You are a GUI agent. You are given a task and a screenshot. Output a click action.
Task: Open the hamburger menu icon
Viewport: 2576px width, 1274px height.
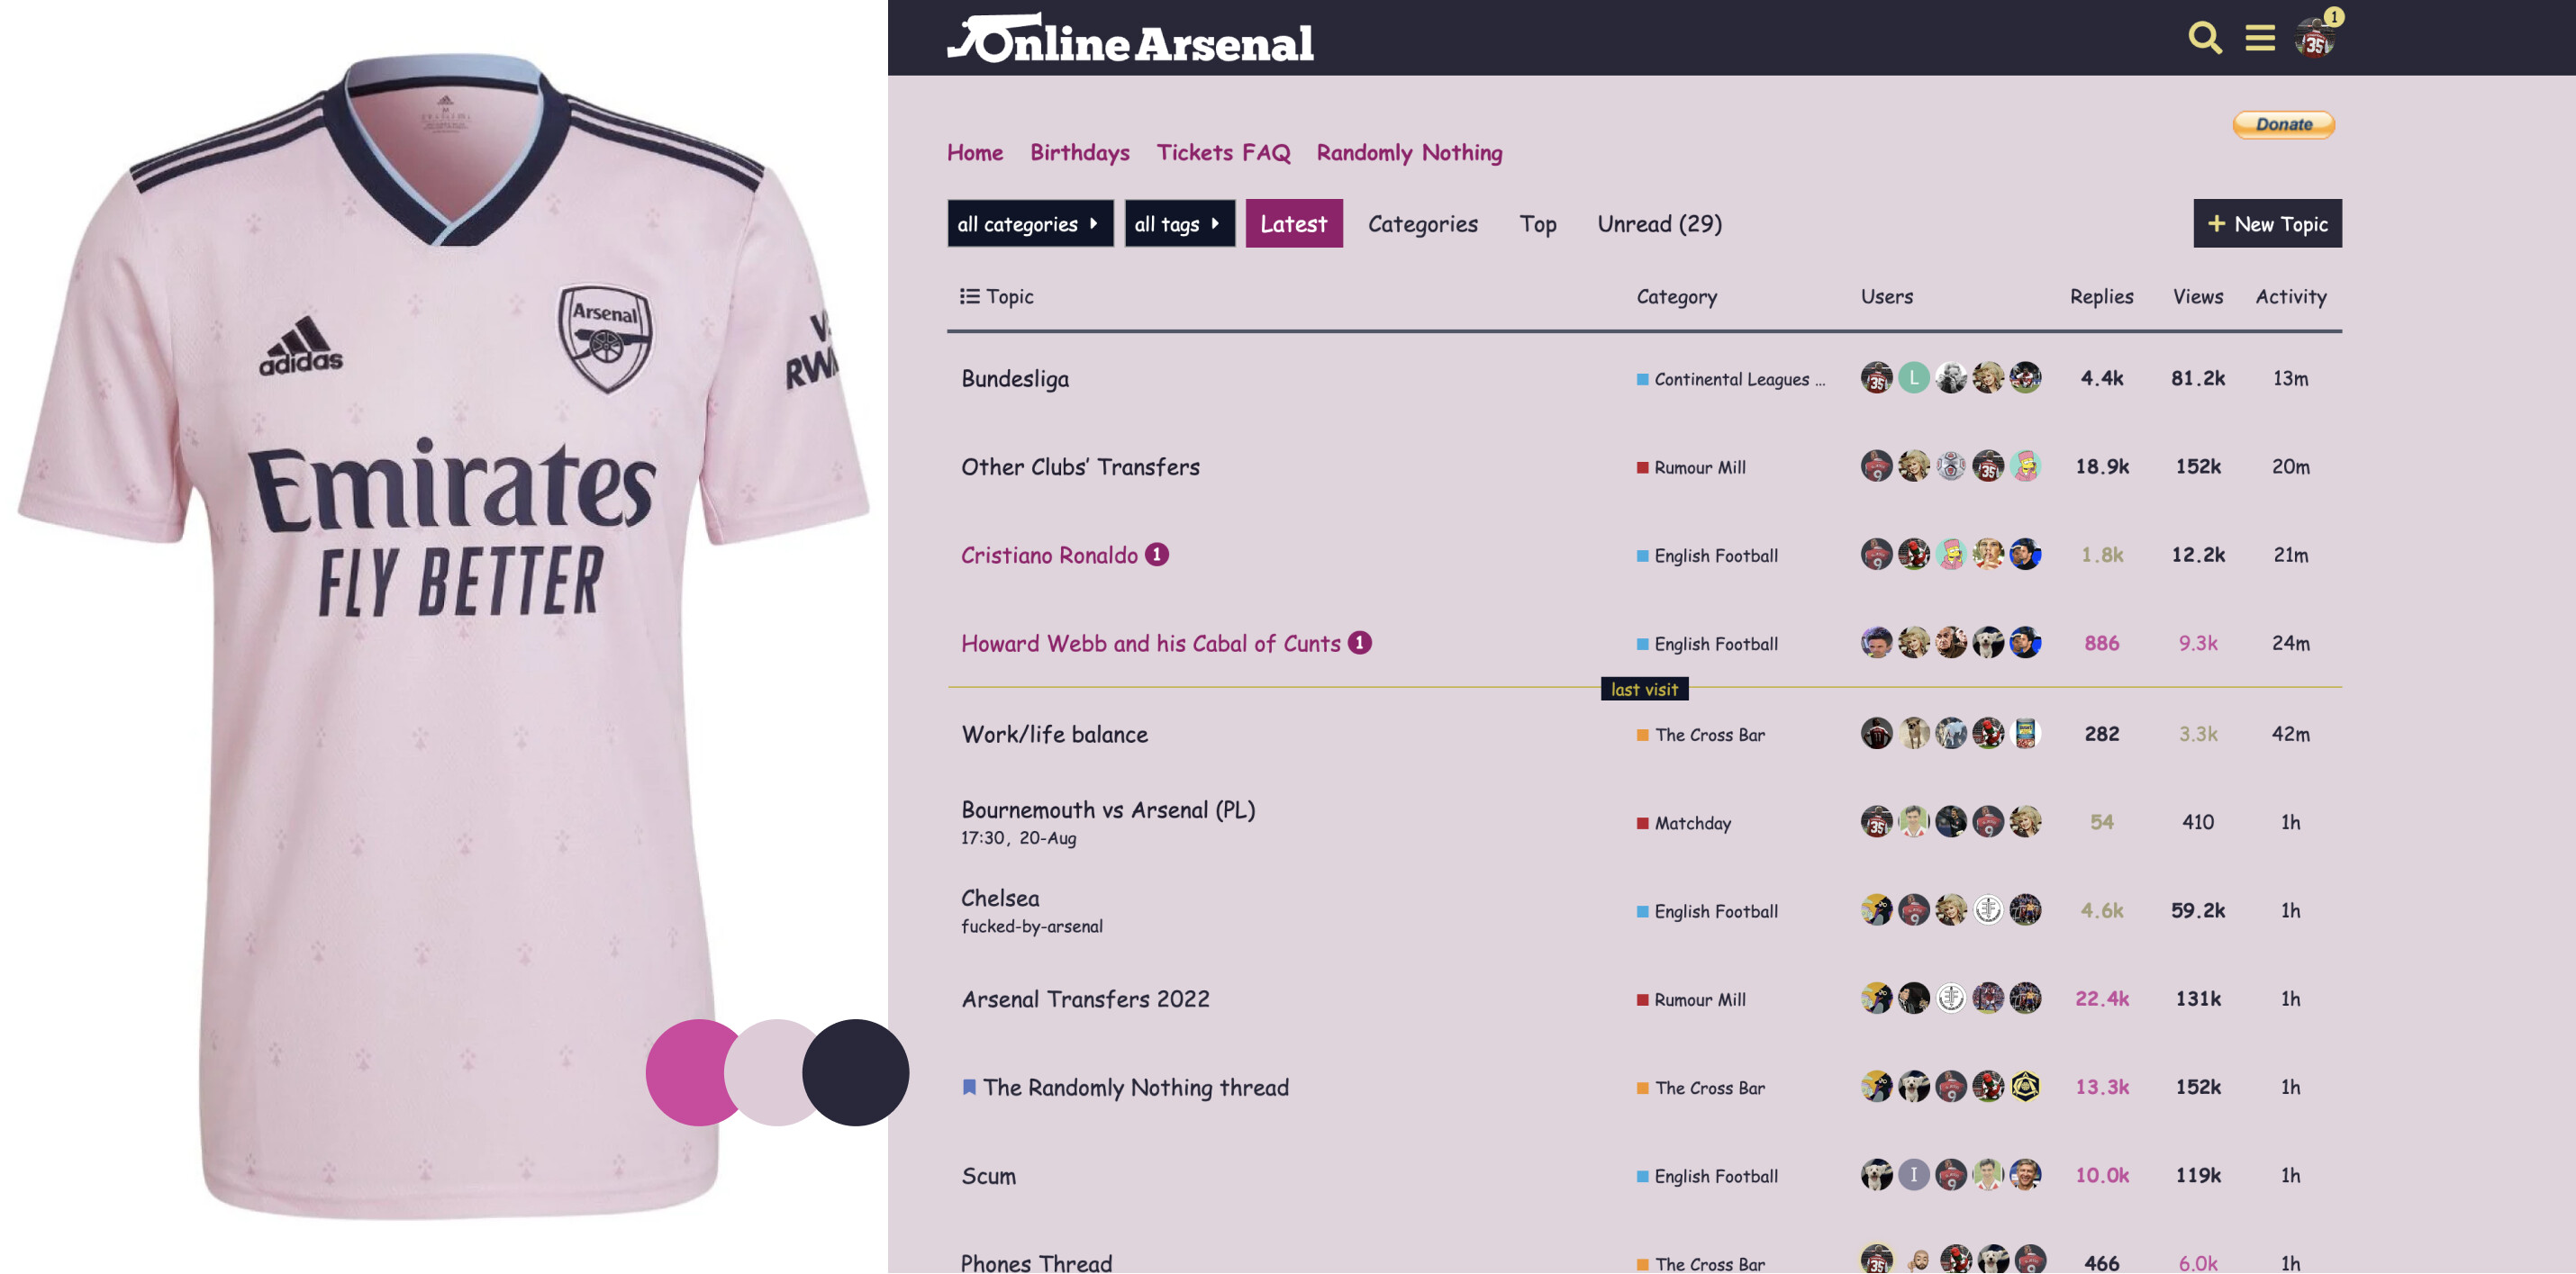(x=2259, y=38)
